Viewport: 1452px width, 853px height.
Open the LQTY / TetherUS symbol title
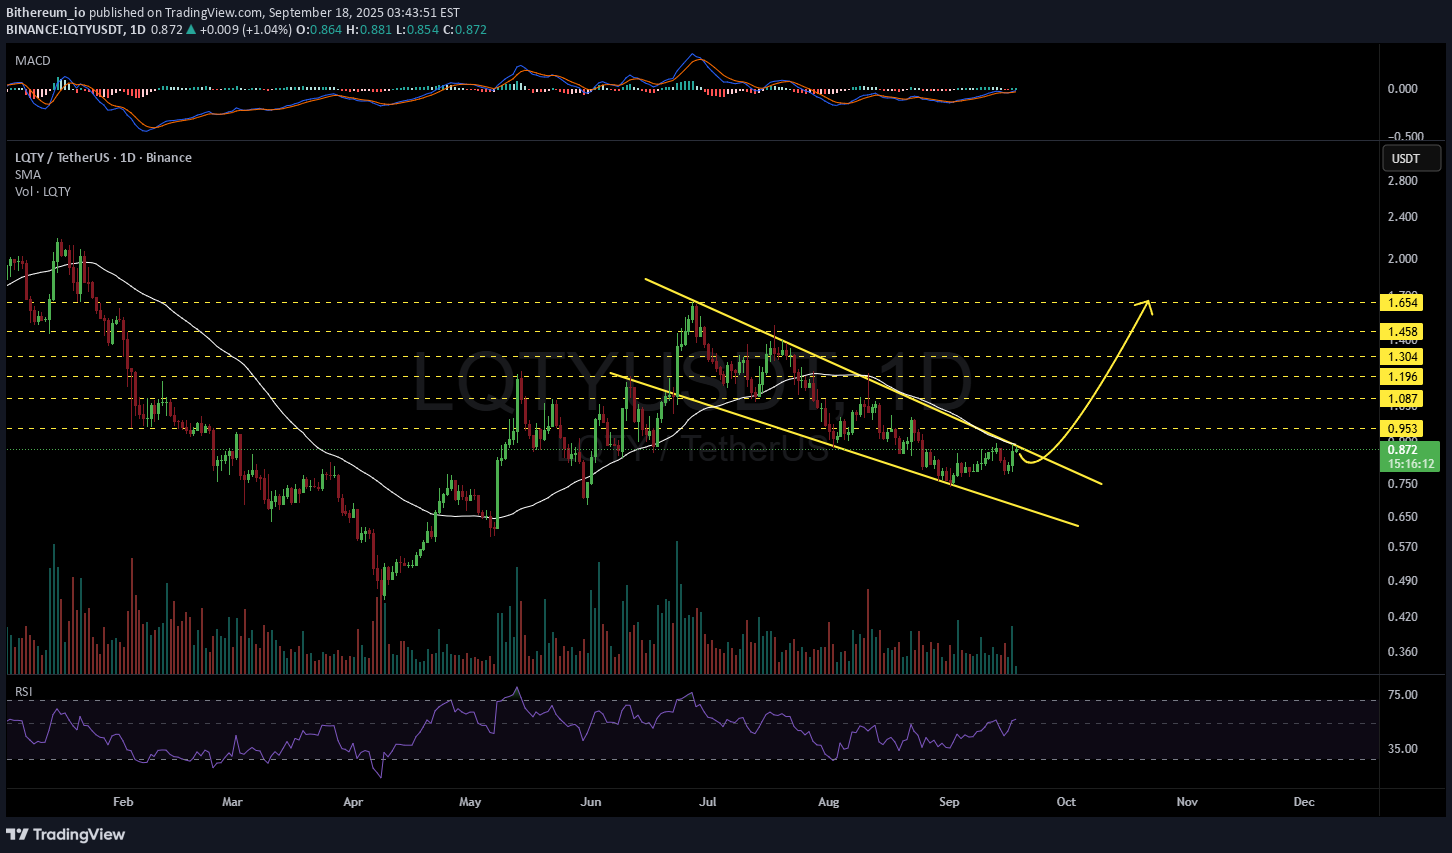(103, 158)
